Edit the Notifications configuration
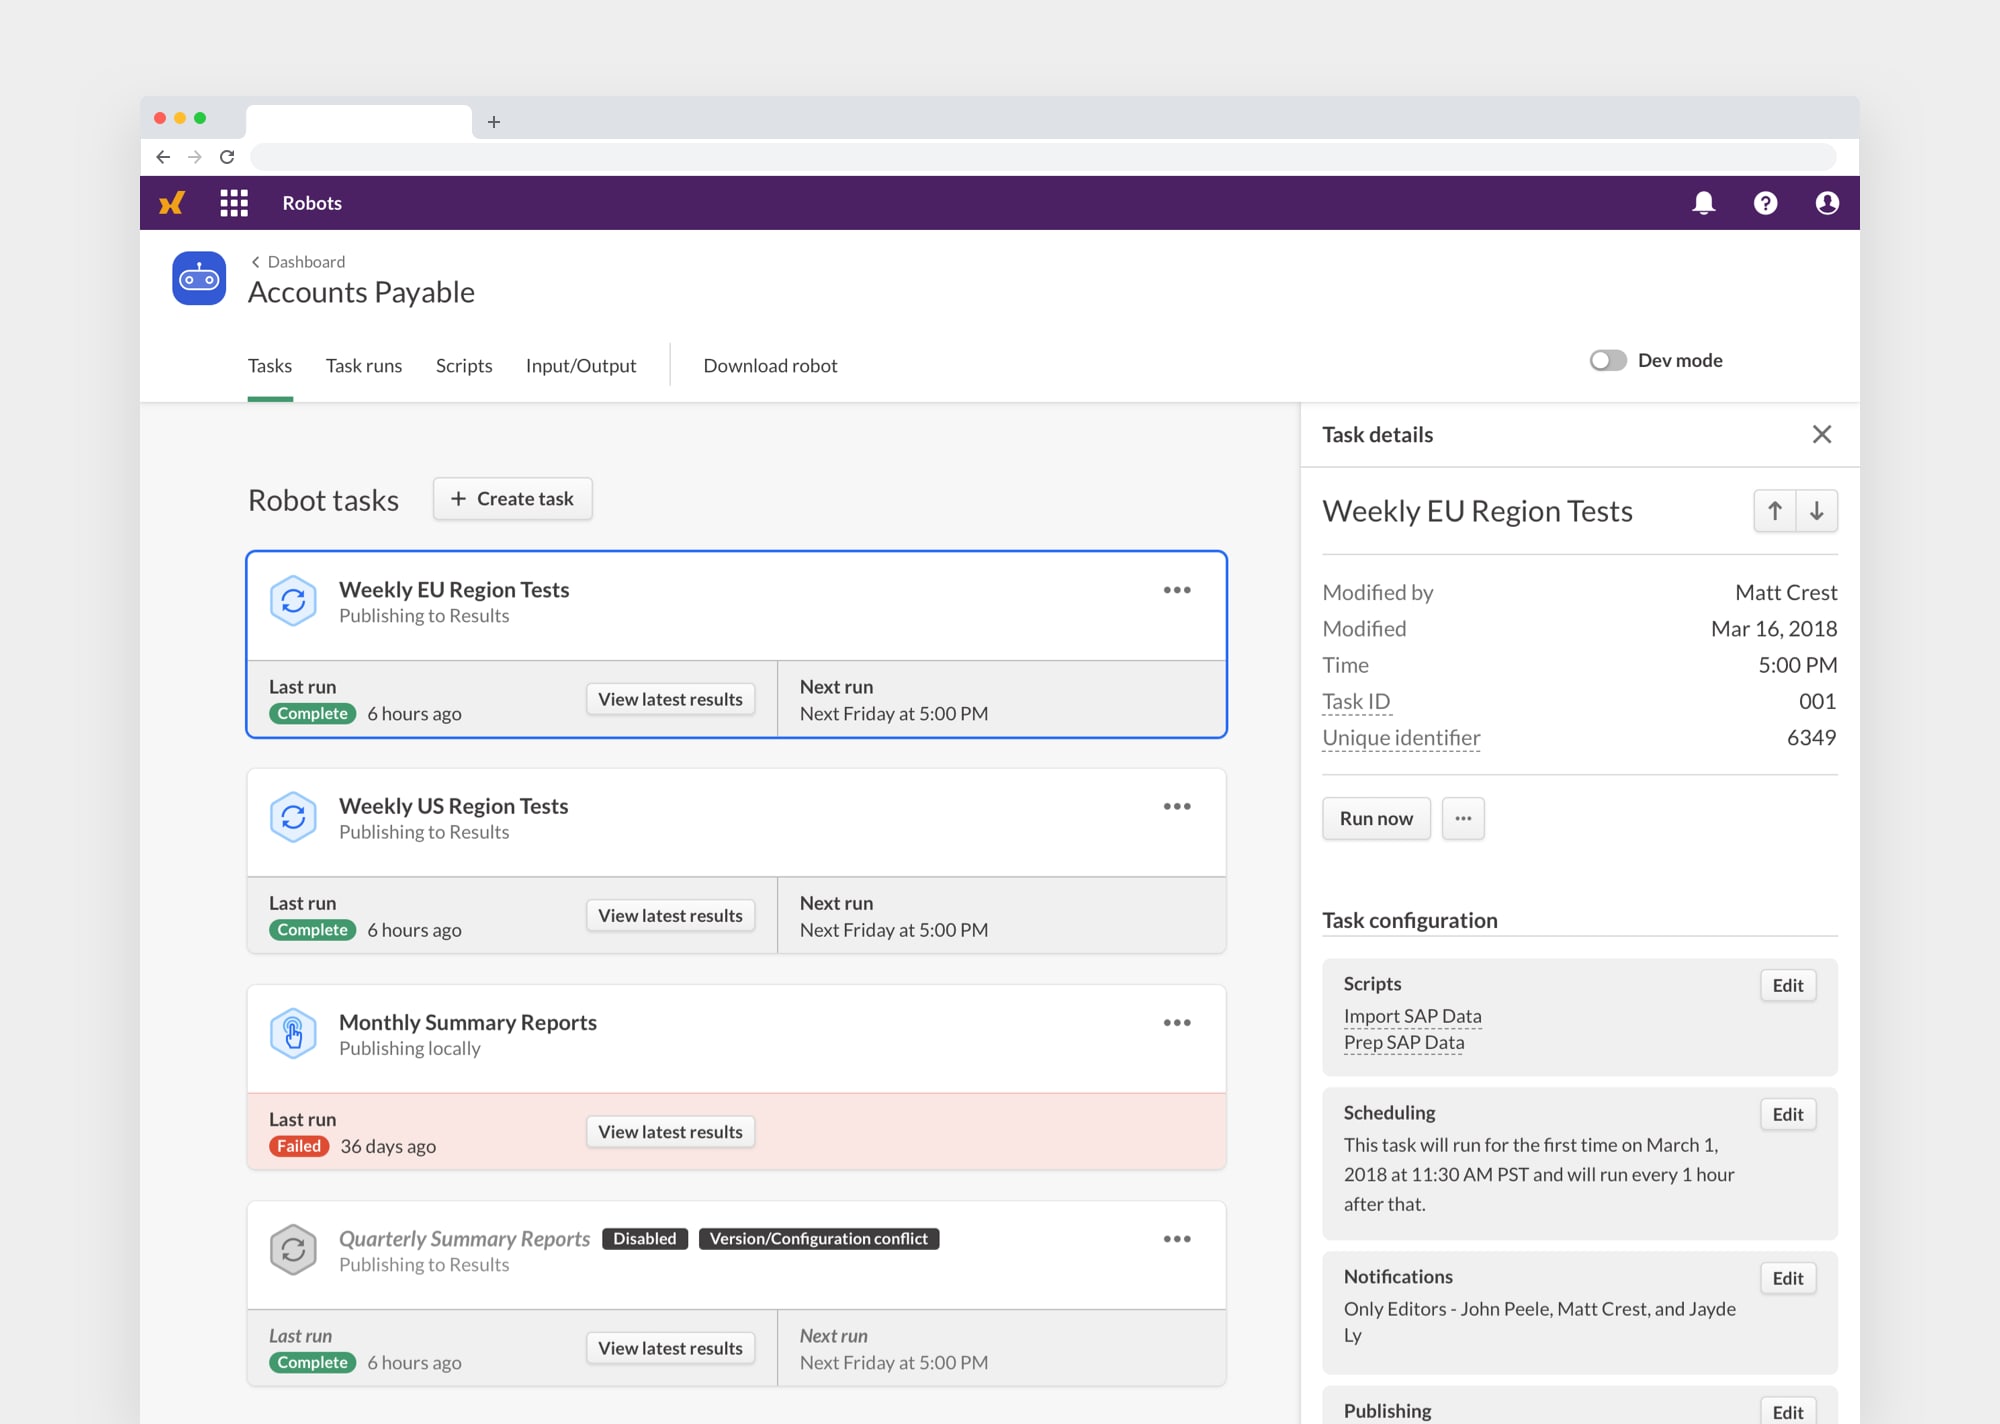Viewport: 2000px width, 1424px height. [x=1788, y=1278]
